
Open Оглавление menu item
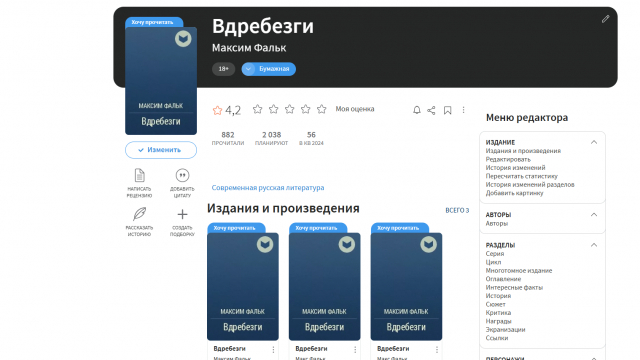pos(503,279)
